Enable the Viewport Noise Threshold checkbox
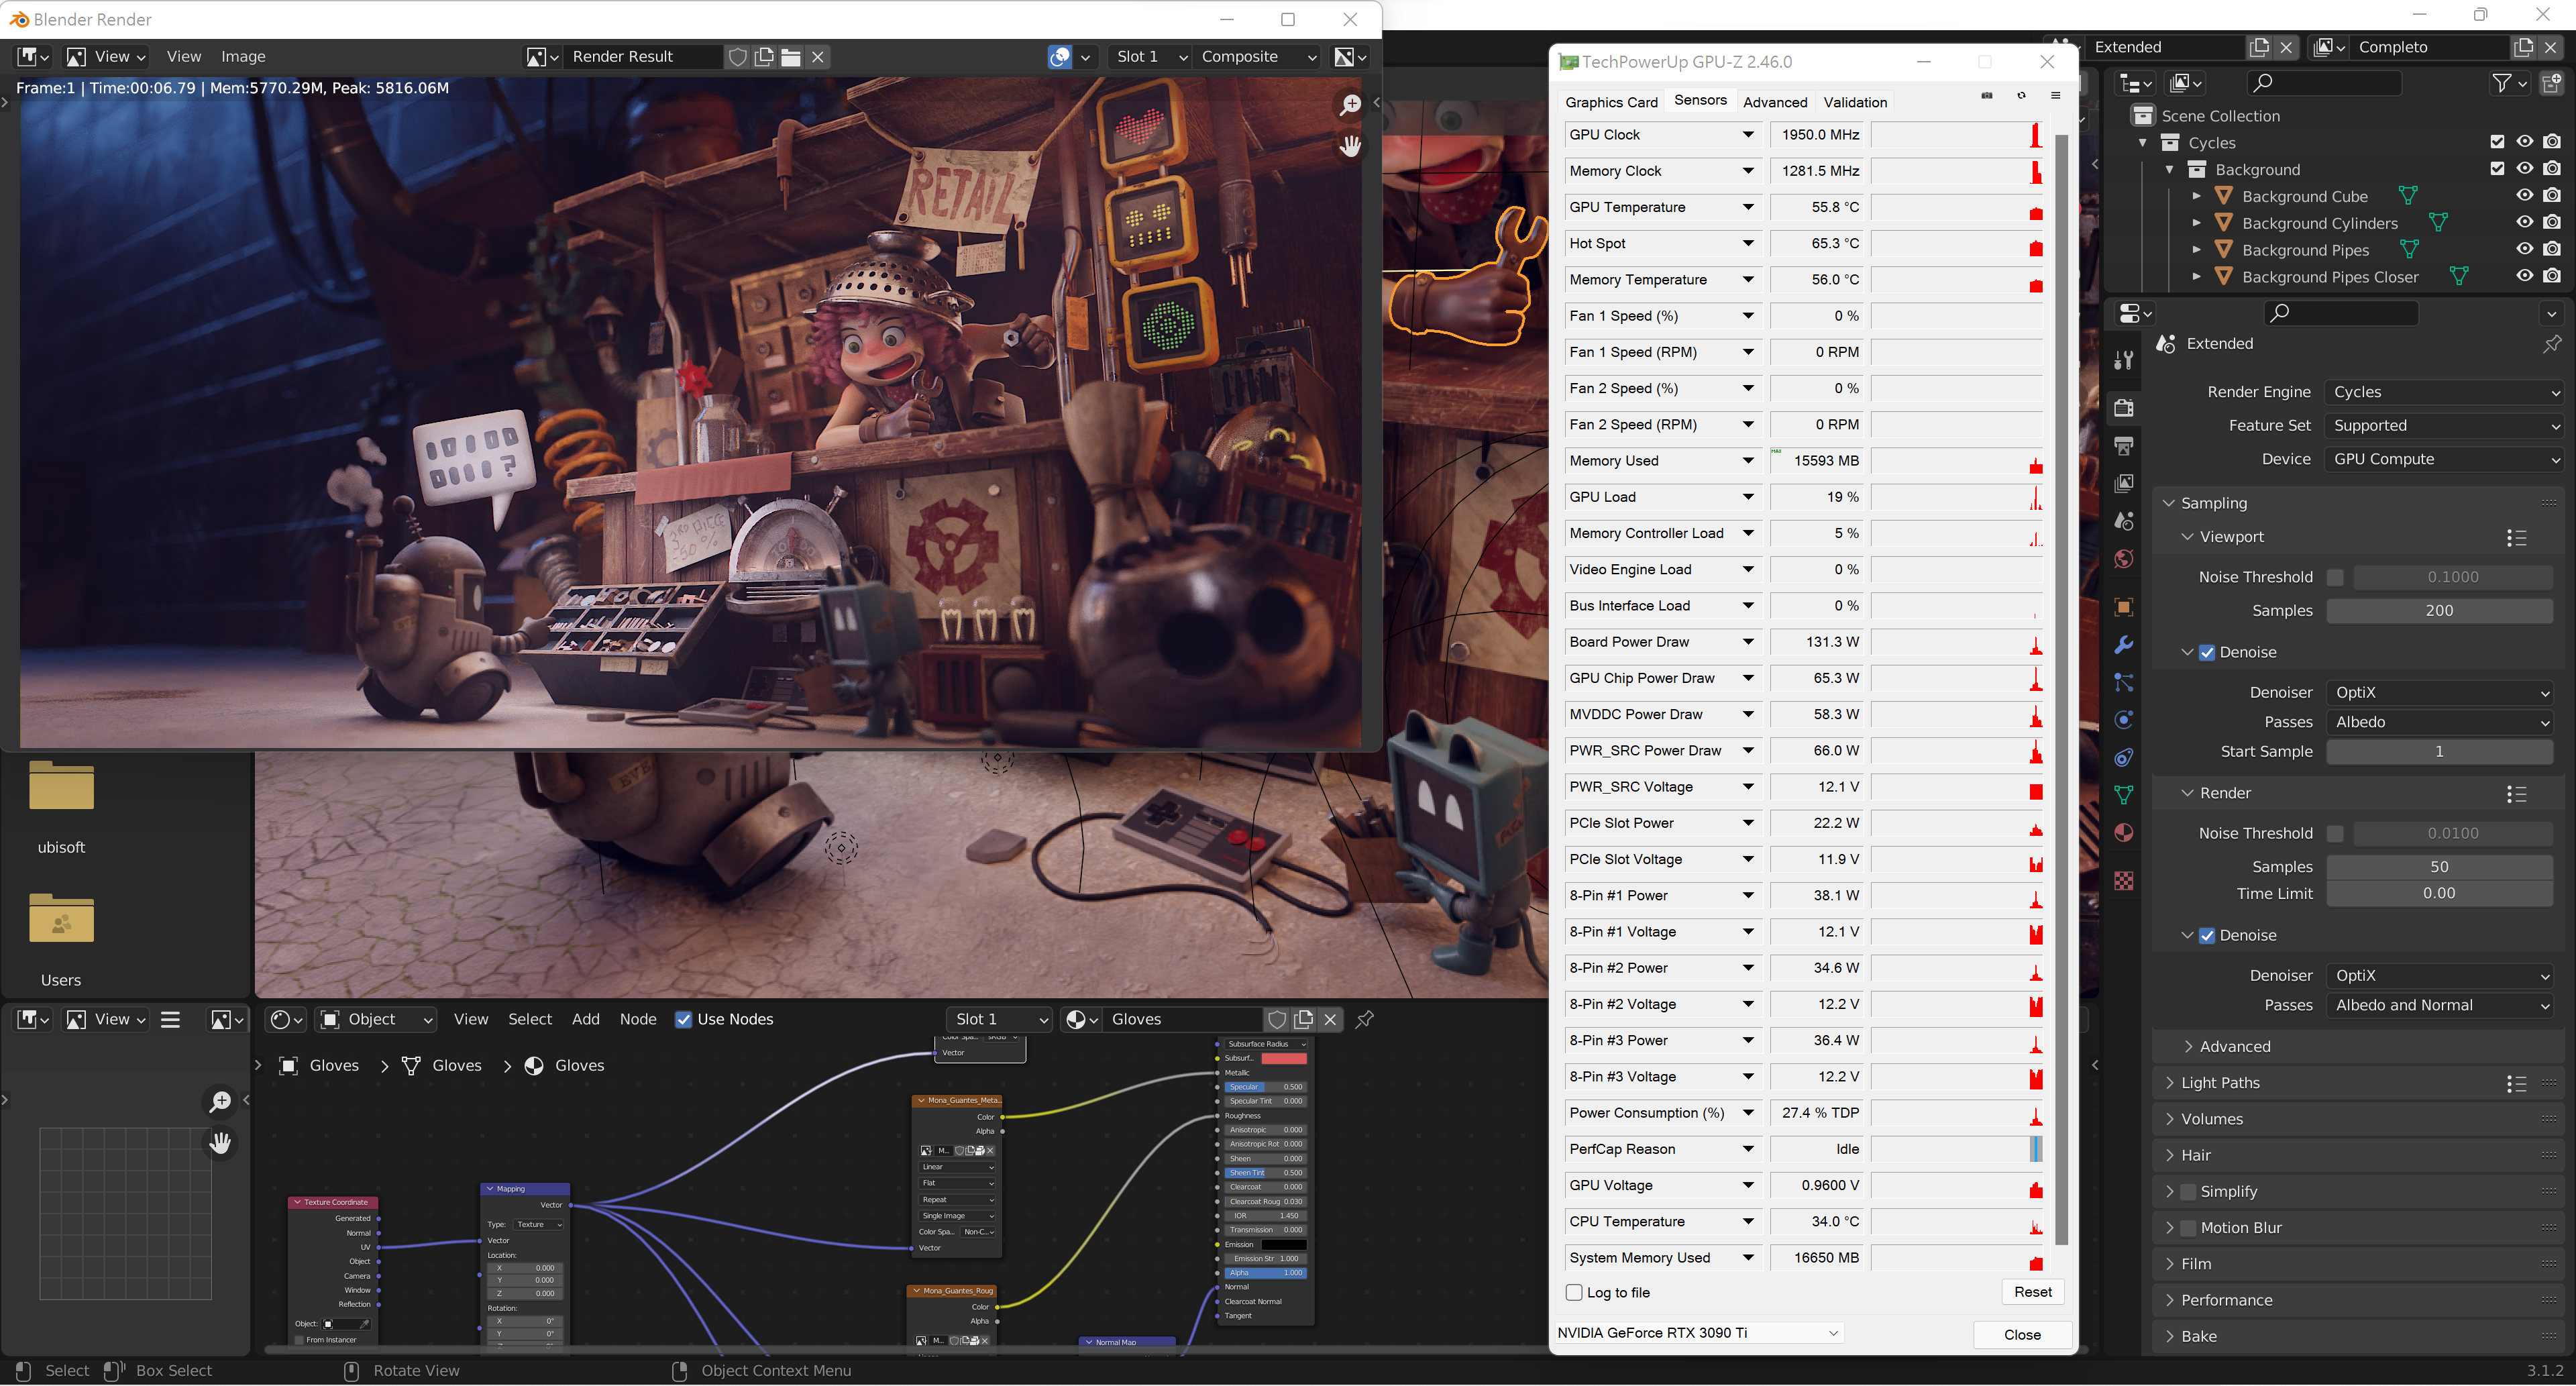This screenshot has width=2576, height=1386. (x=2335, y=577)
